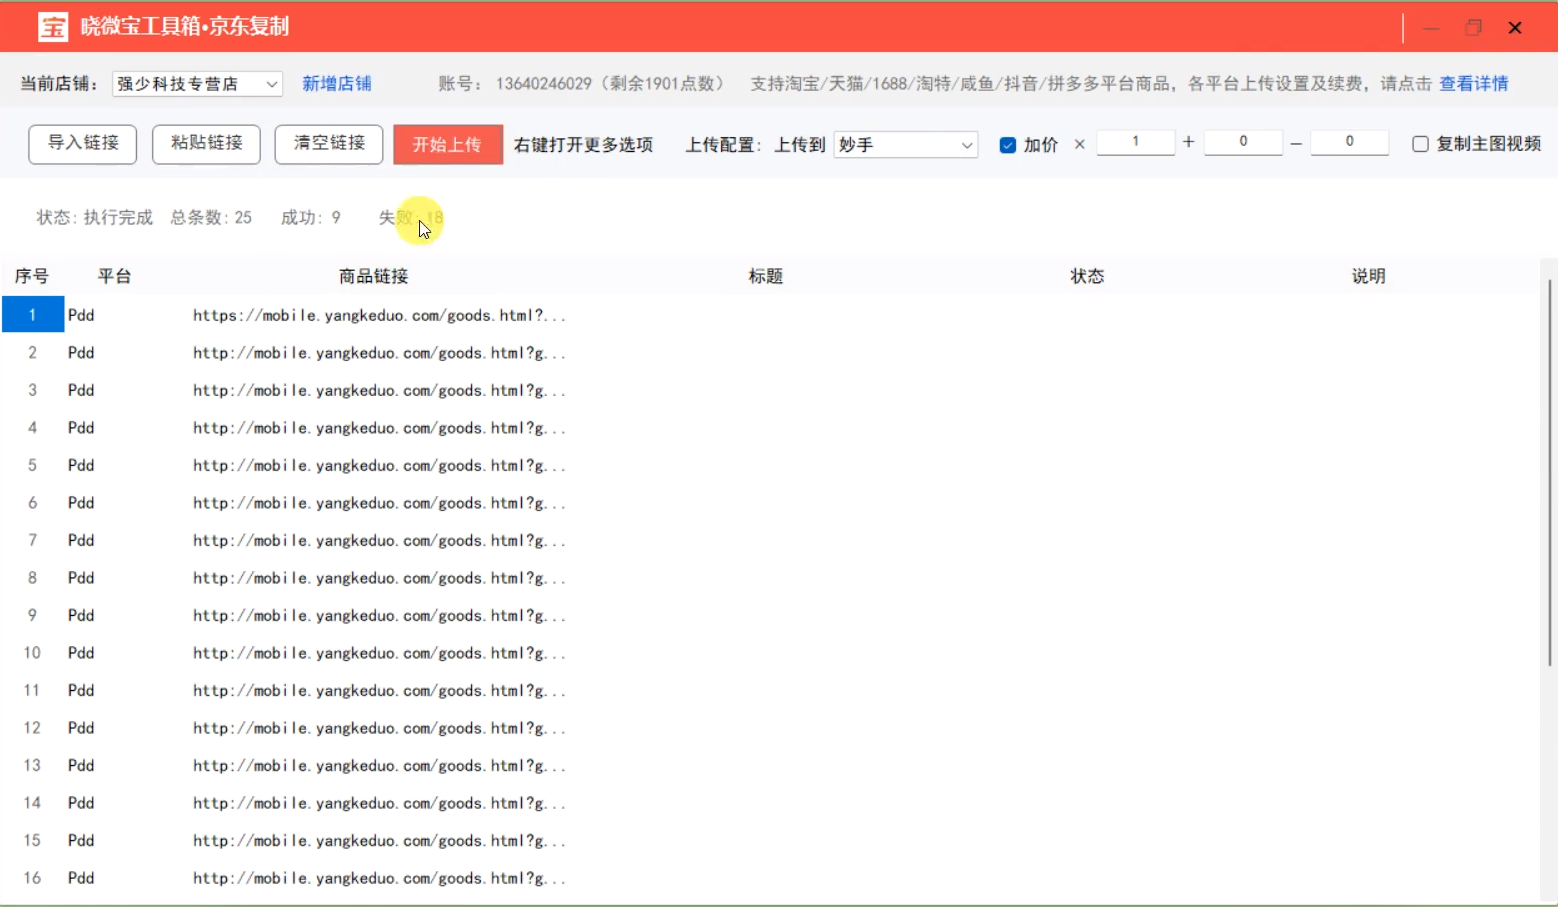Viewport: 1558px width, 907px height.
Task: Click the 成功: 9 status text
Action: (311, 218)
